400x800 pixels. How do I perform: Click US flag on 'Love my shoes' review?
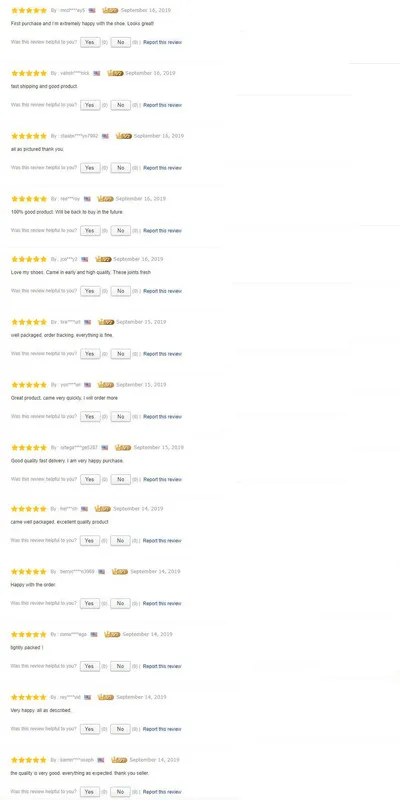pyautogui.click(x=85, y=259)
